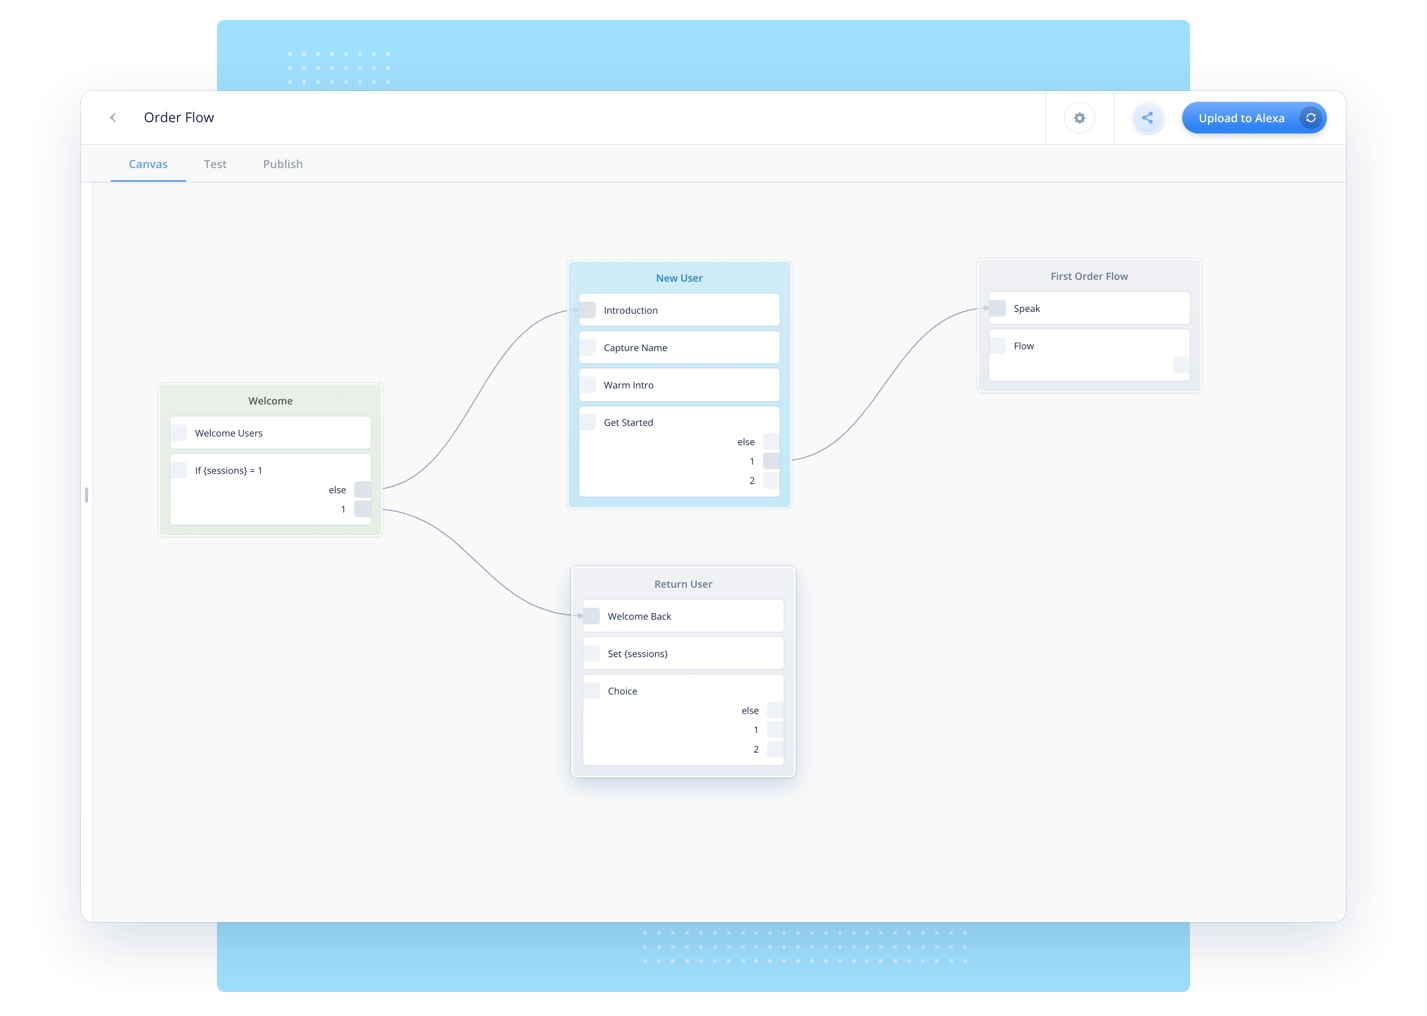The image size is (1427, 1016).
Task: Click the Capture Name step icon
Action: pos(587,347)
